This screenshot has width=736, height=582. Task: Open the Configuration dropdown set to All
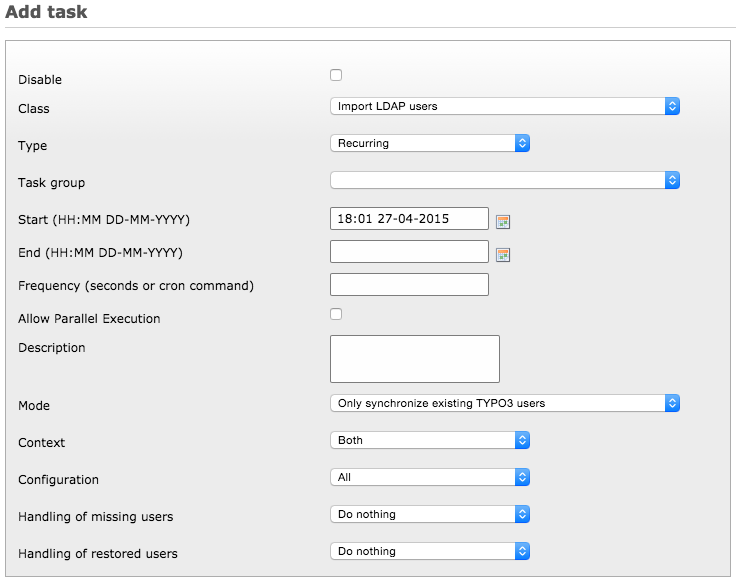(429, 477)
